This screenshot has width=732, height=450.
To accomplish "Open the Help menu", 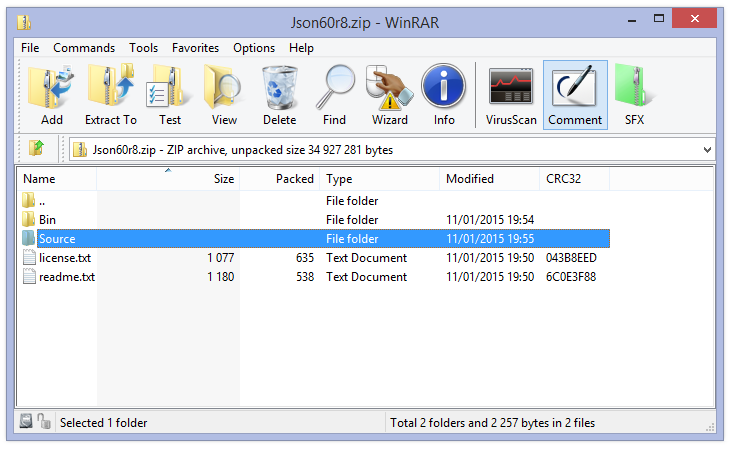I will [301, 48].
